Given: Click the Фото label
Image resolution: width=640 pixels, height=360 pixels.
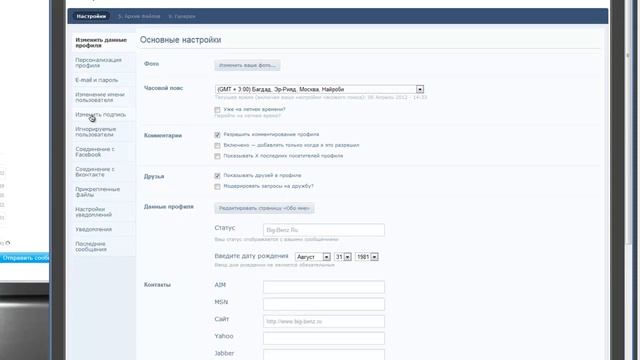Looking at the screenshot, I should coord(151,64).
